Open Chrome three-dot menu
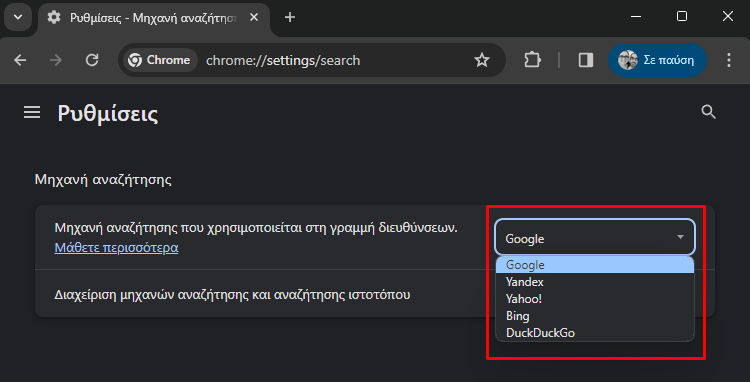 [x=729, y=60]
